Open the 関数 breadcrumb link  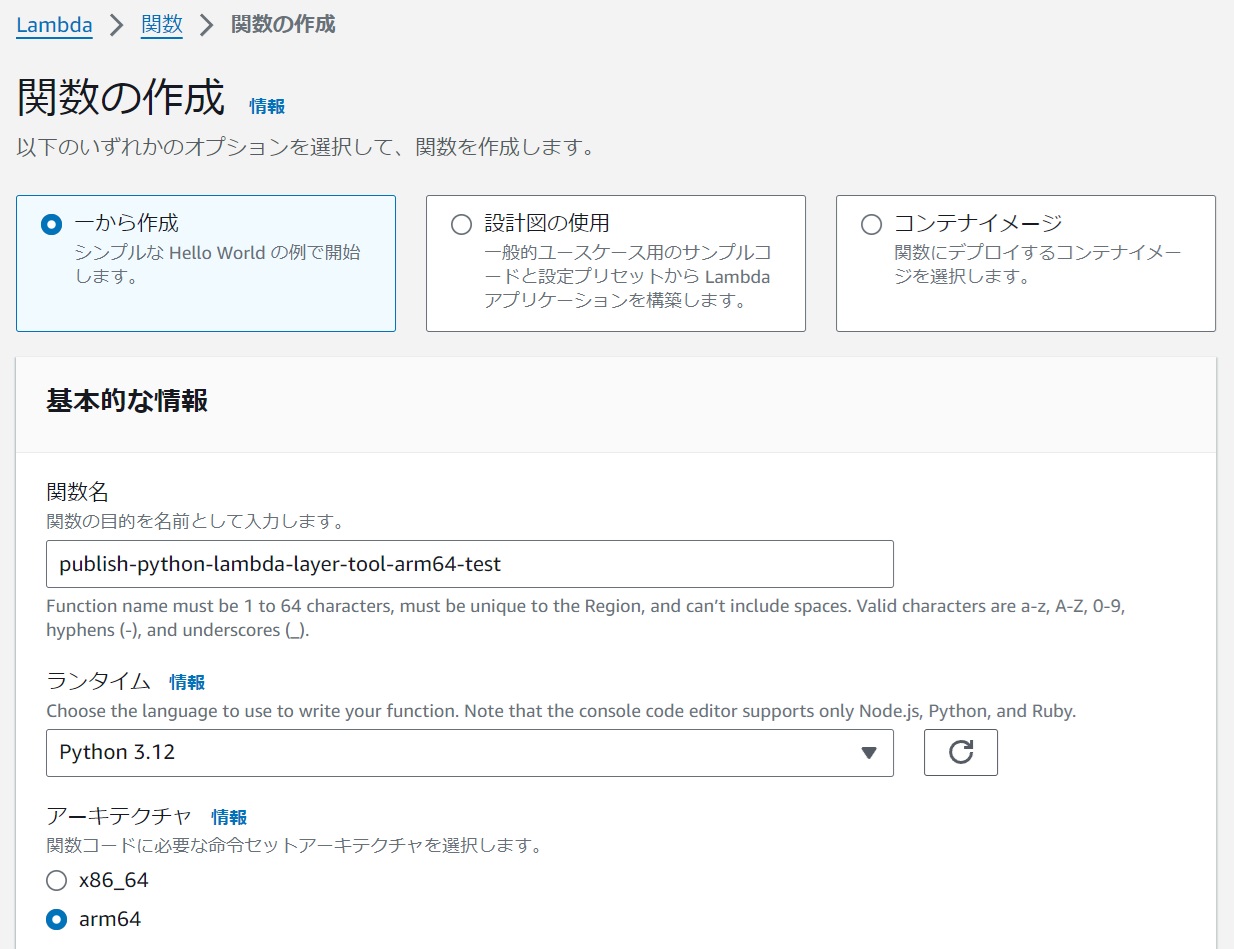[162, 25]
